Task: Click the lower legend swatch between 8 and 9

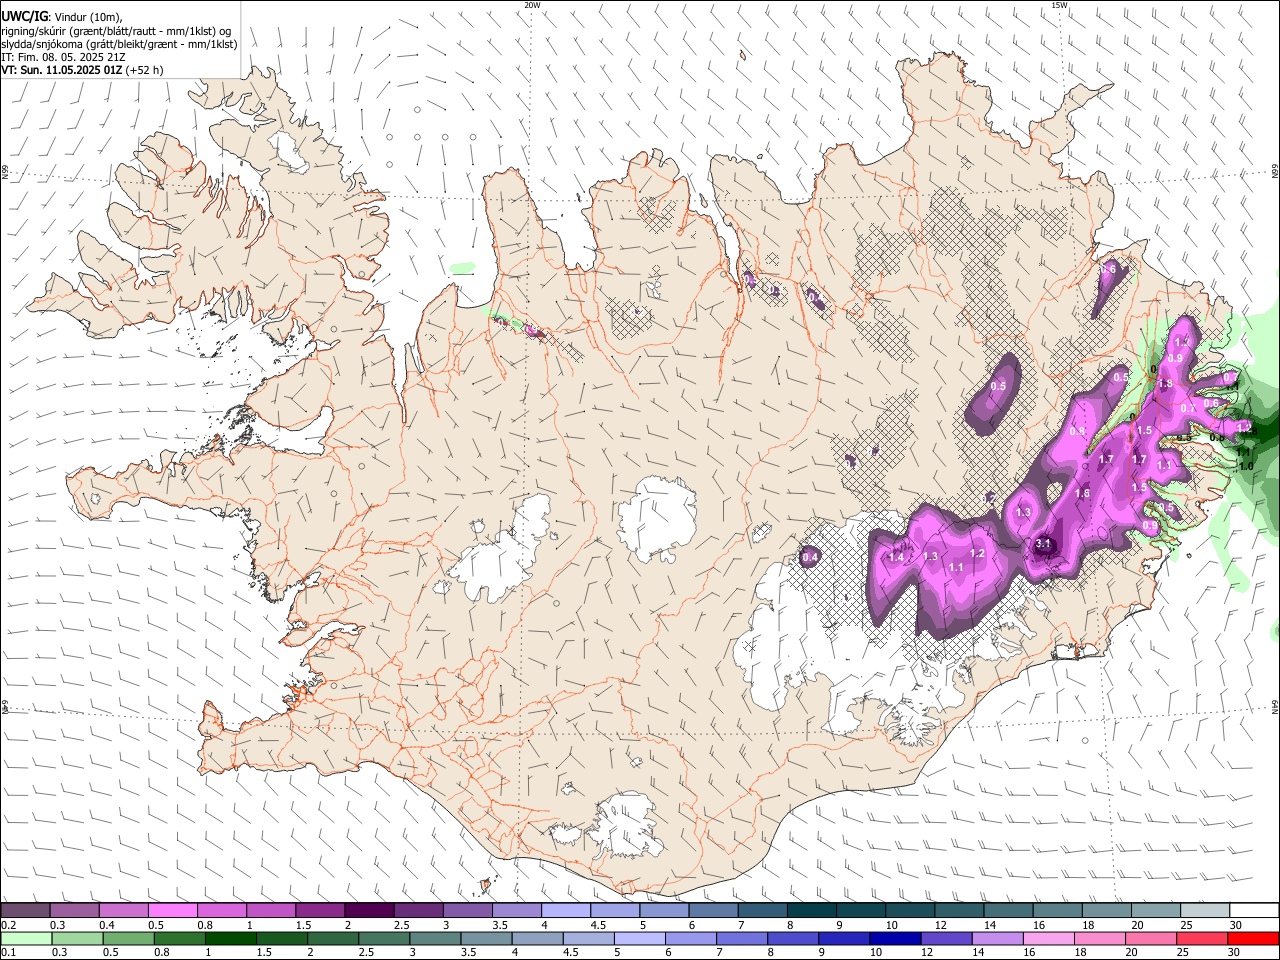Action: [793, 938]
